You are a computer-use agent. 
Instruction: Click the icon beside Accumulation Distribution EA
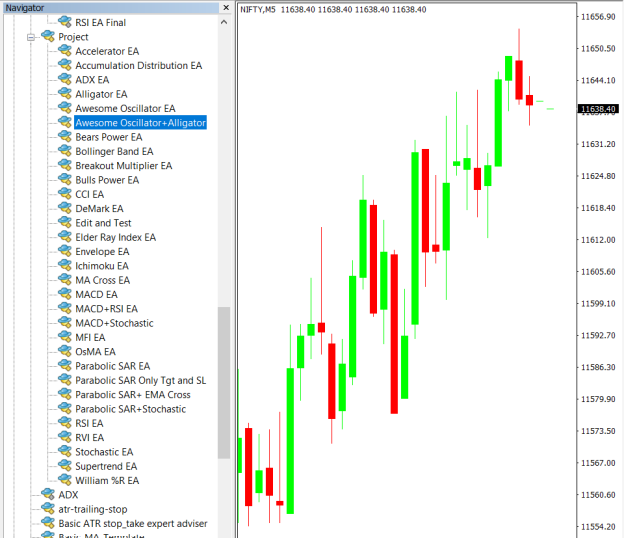coord(65,65)
